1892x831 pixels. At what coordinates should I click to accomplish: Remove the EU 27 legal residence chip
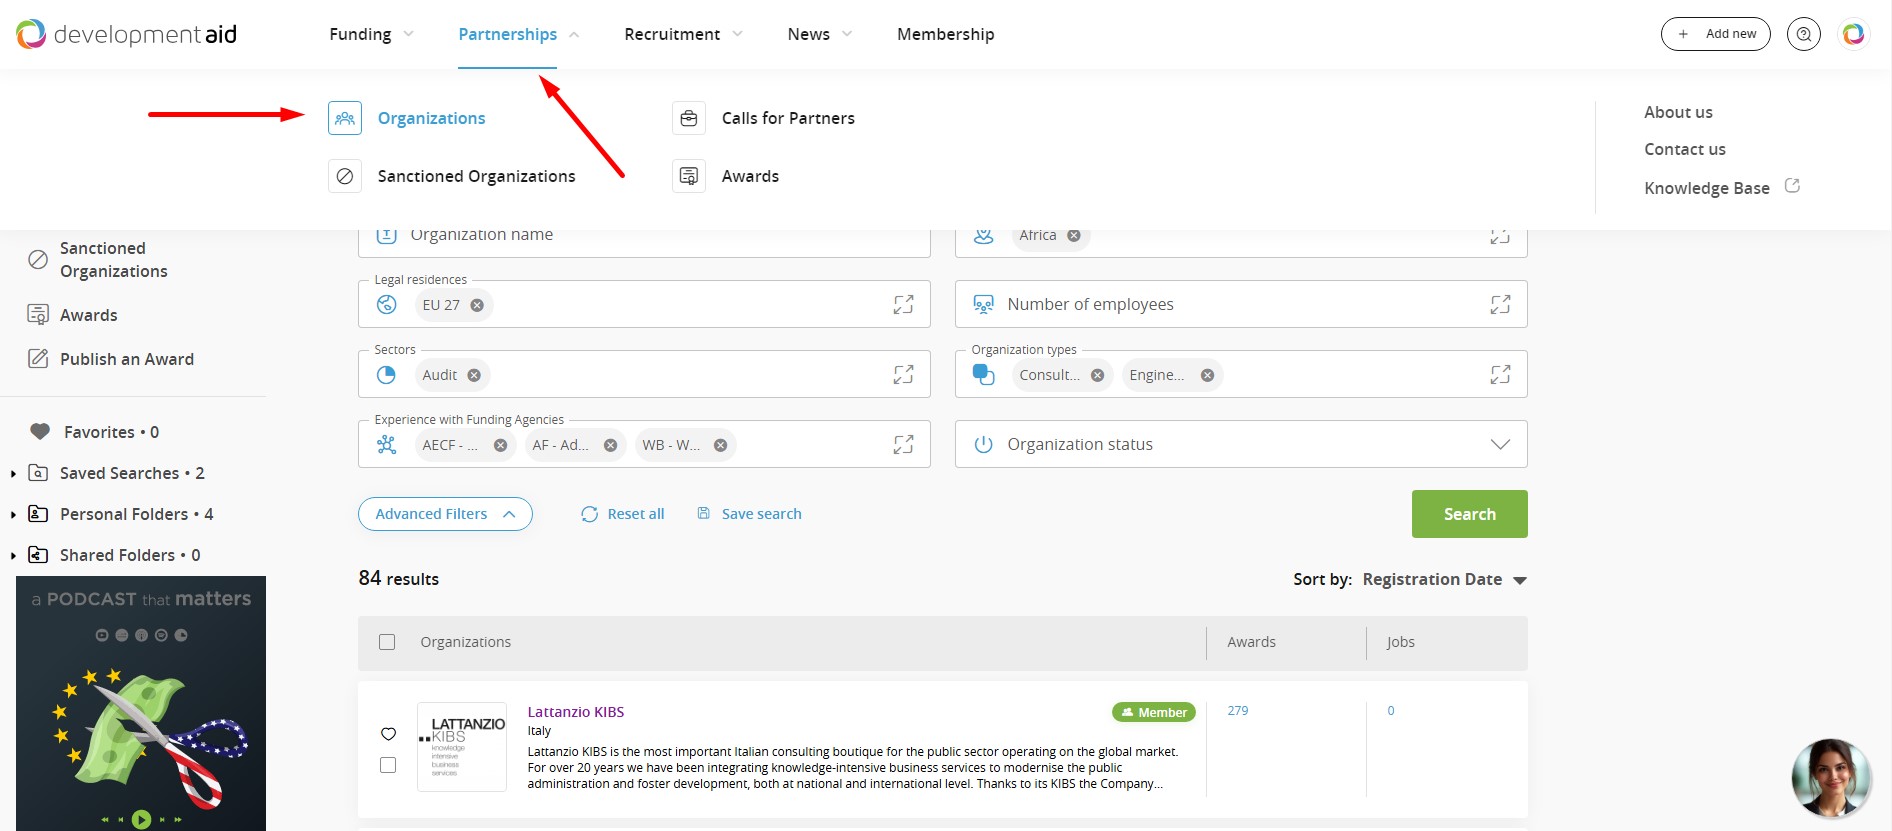(x=477, y=305)
